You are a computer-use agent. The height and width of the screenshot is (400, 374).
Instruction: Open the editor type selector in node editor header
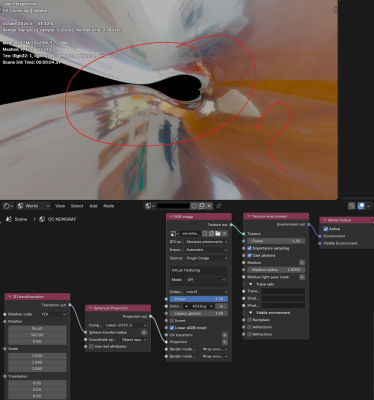[x=8, y=206]
